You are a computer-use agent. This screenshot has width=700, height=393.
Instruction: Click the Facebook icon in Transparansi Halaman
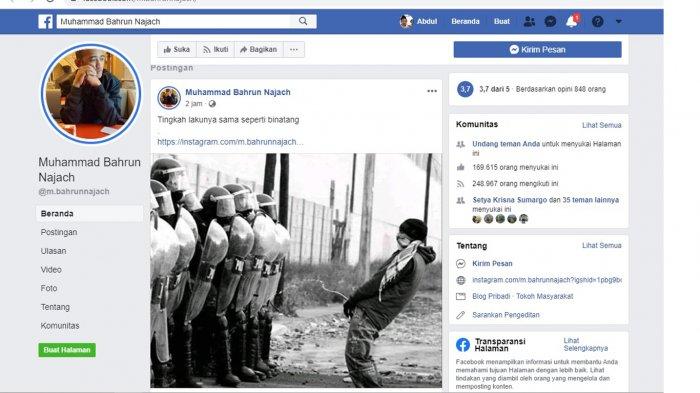point(463,345)
